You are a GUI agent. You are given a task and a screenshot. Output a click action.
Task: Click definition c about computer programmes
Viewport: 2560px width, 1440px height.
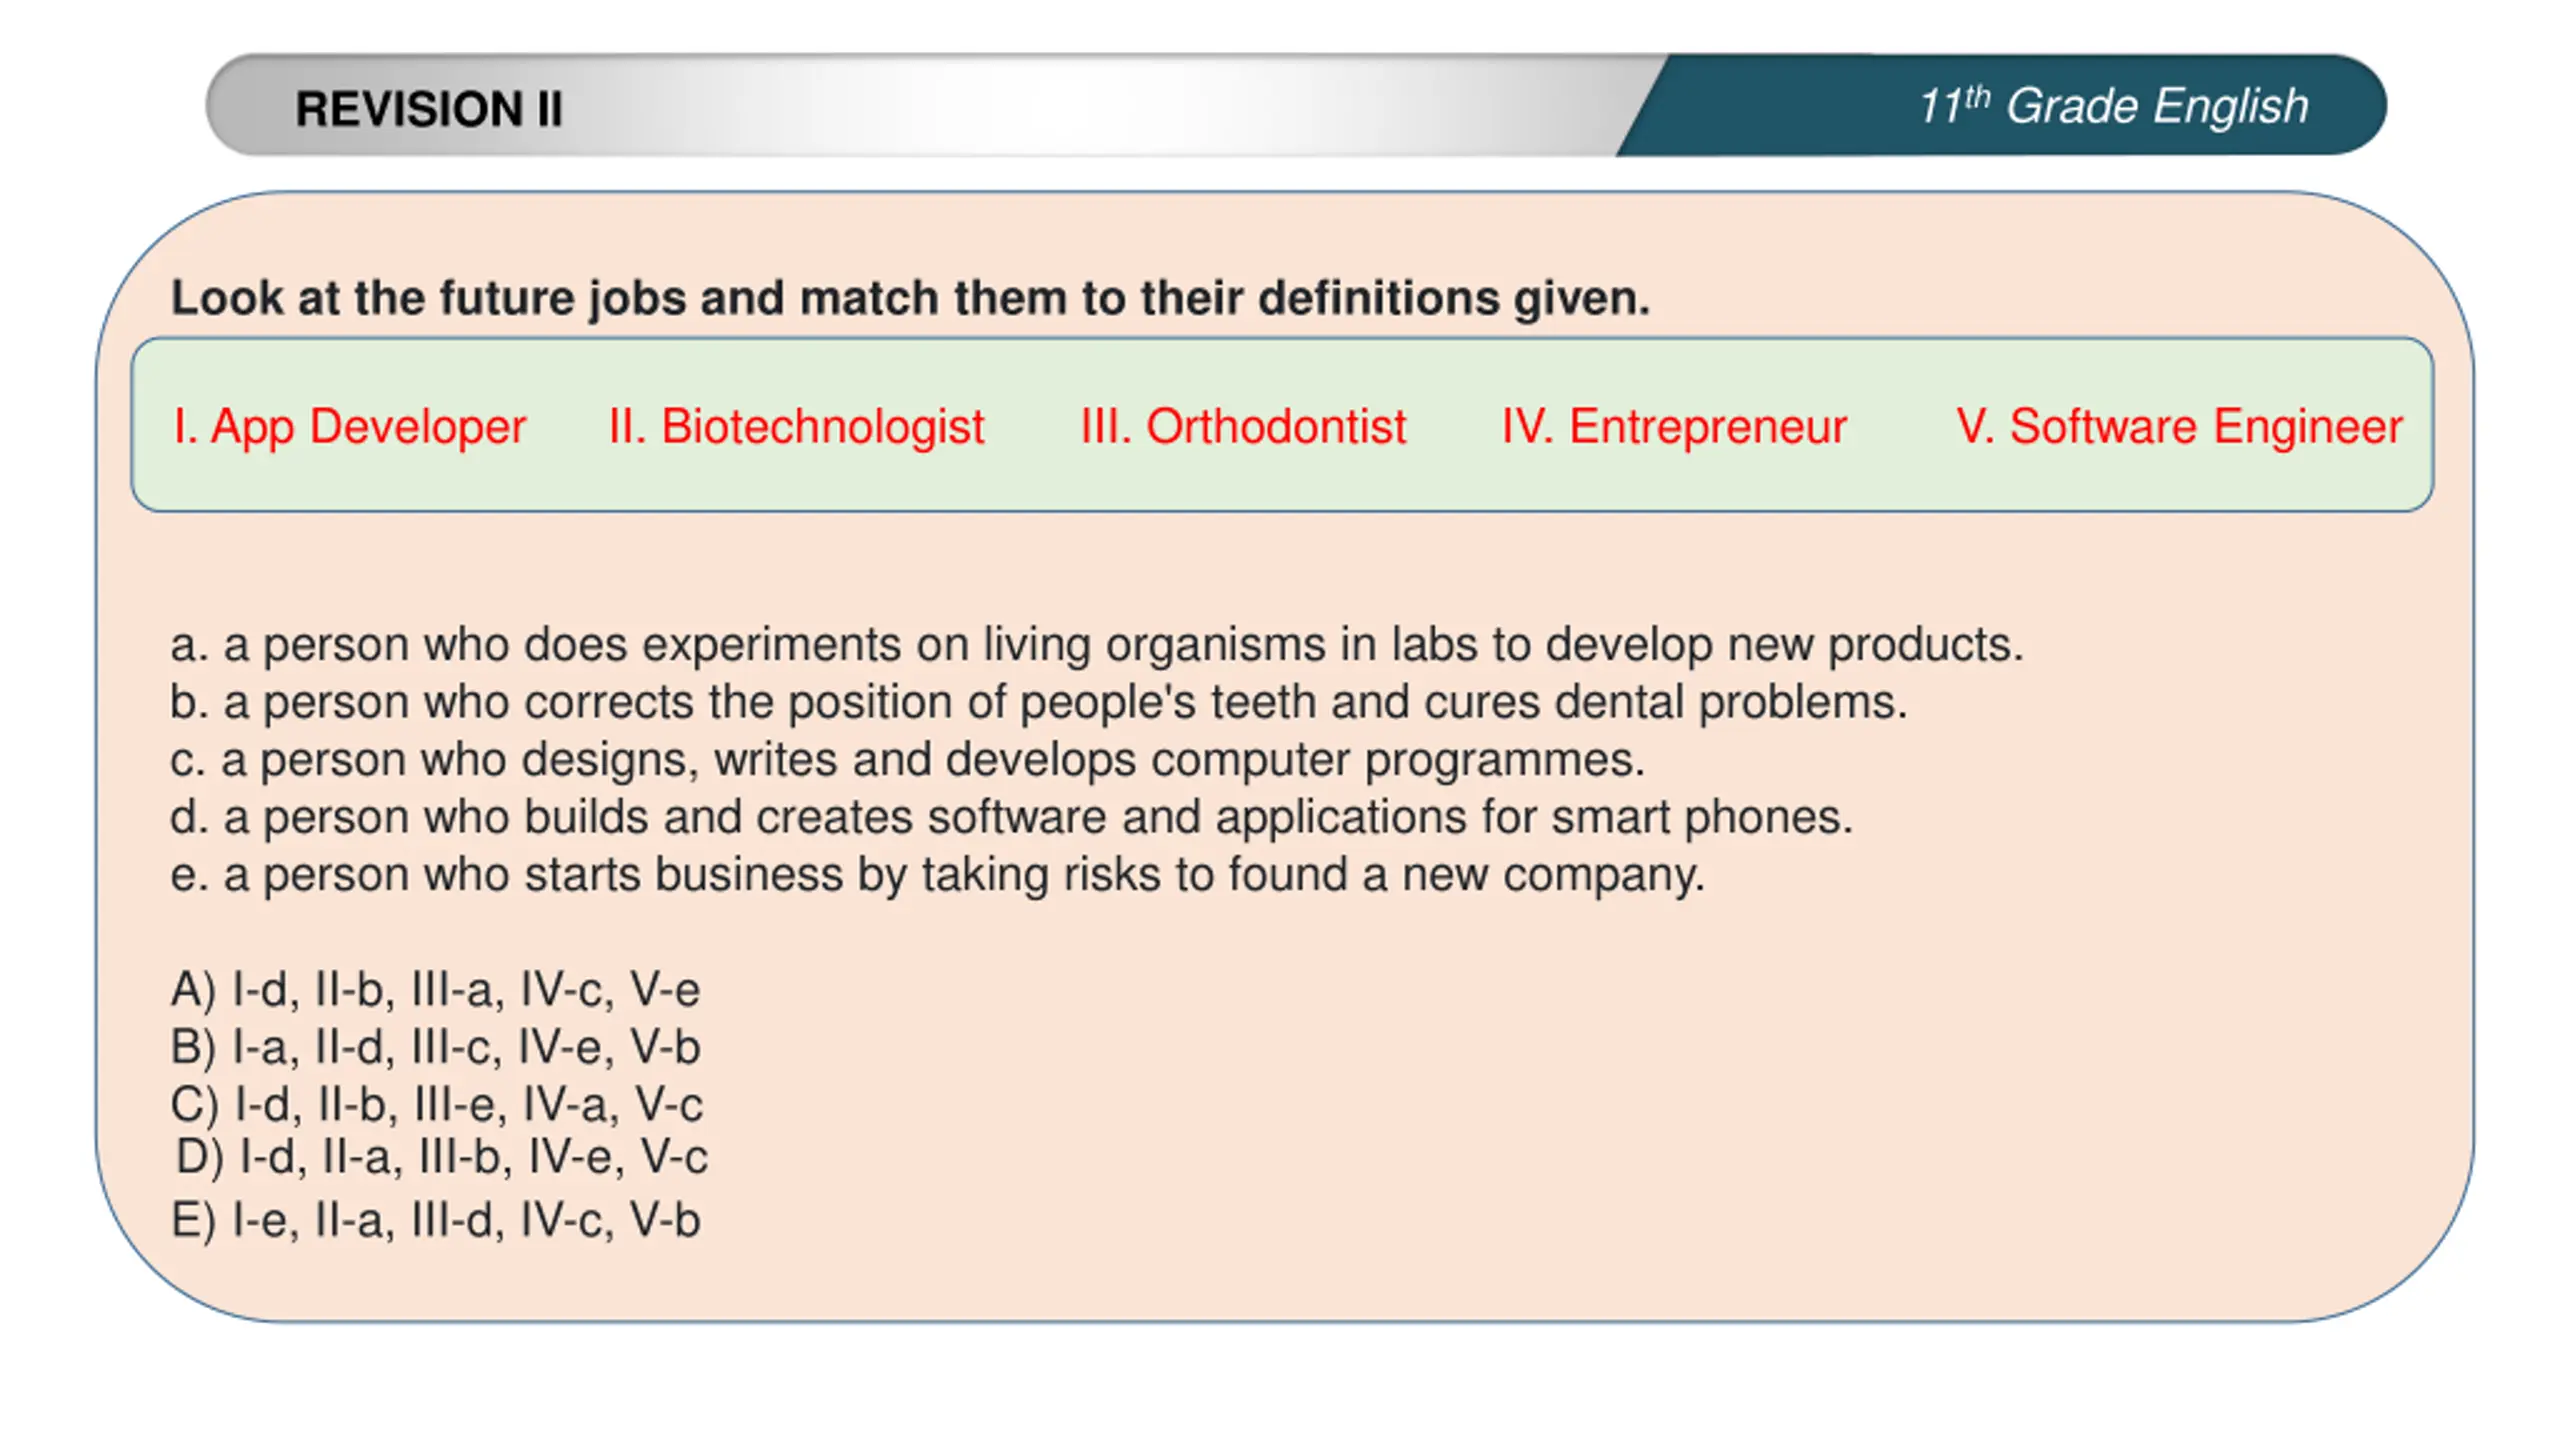click(907, 760)
